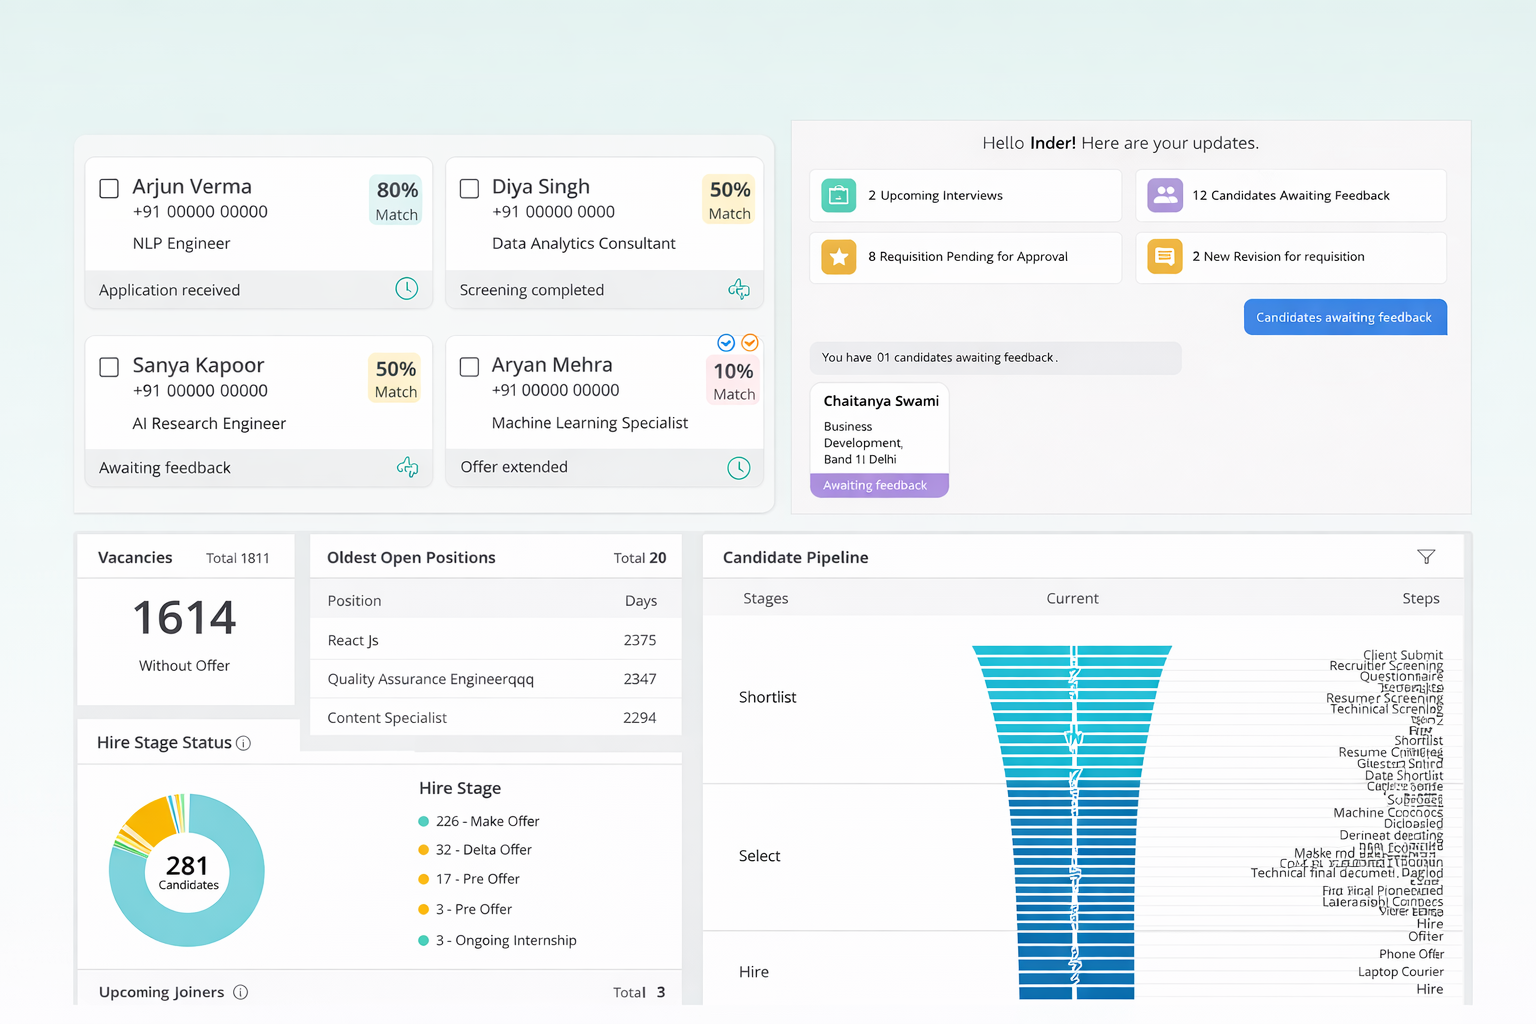Click the people icon for Candidates Awaiting Feedback
Image resolution: width=1536 pixels, height=1024 pixels.
tap(1164, 195)
